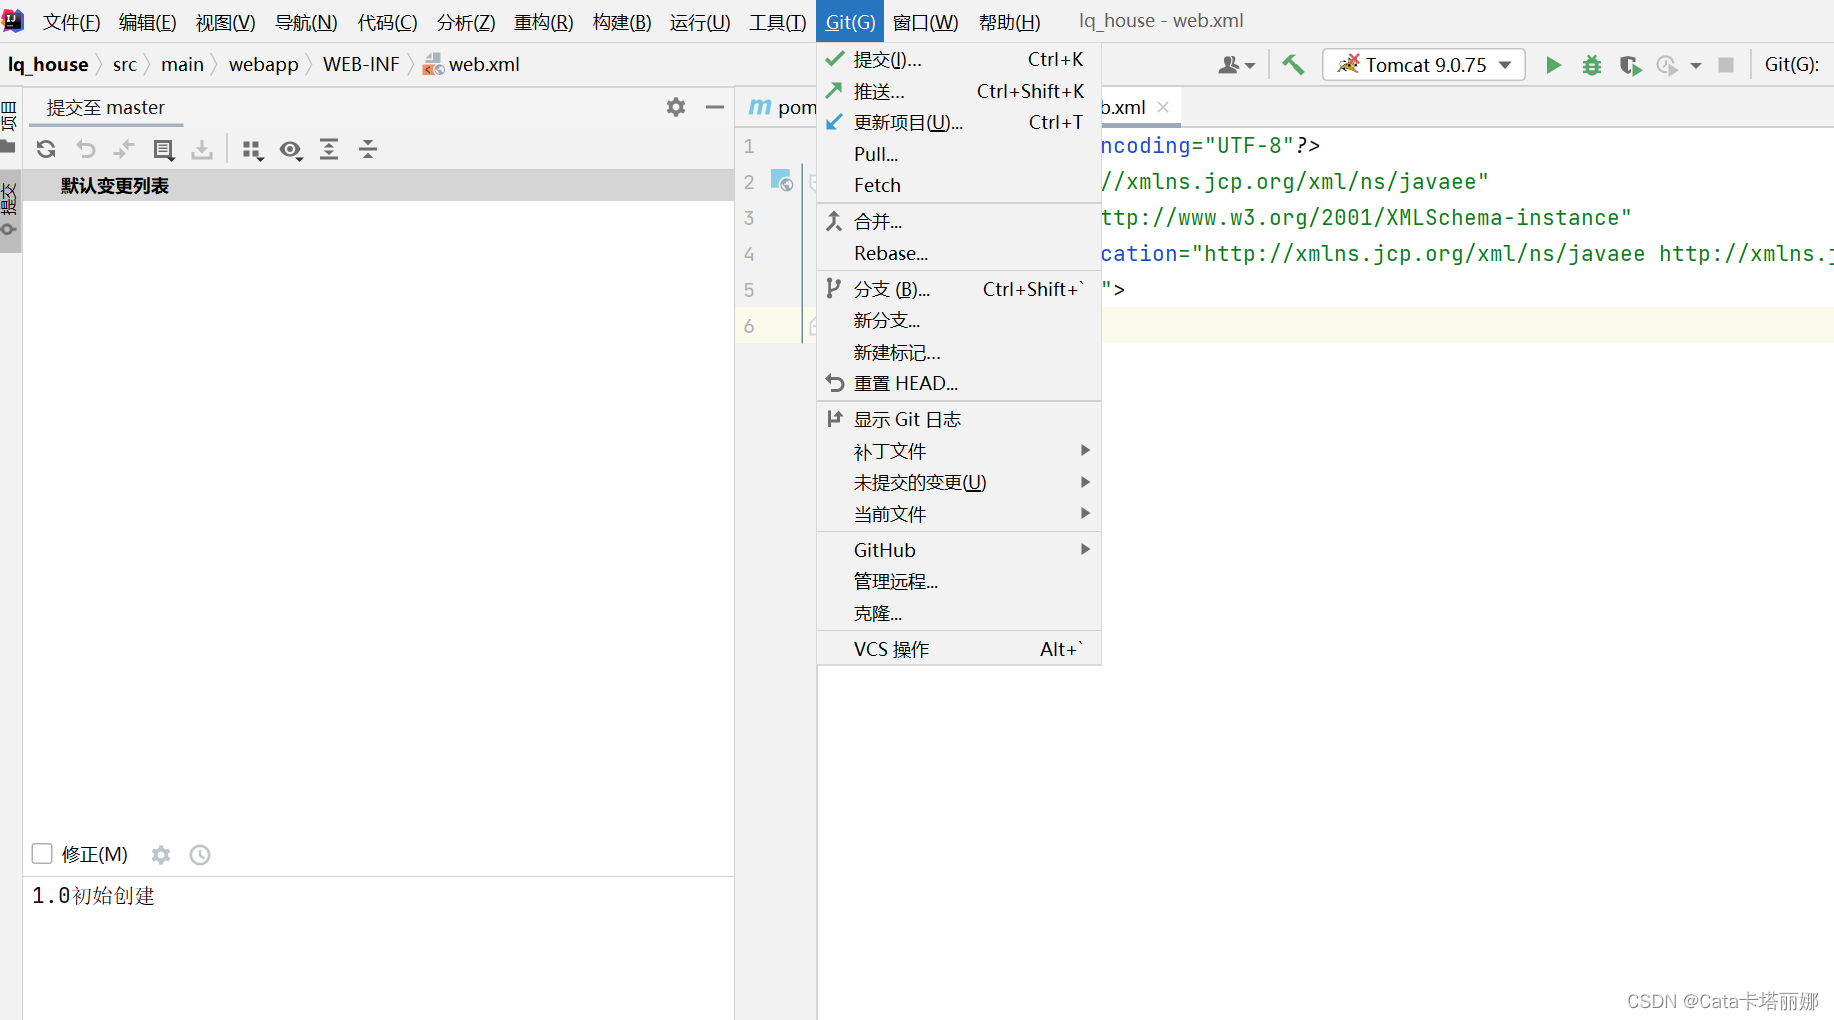Click gutter icon on editor line 2
The width and height of the screenshot is (1834, 1020).
click(782, 181)
